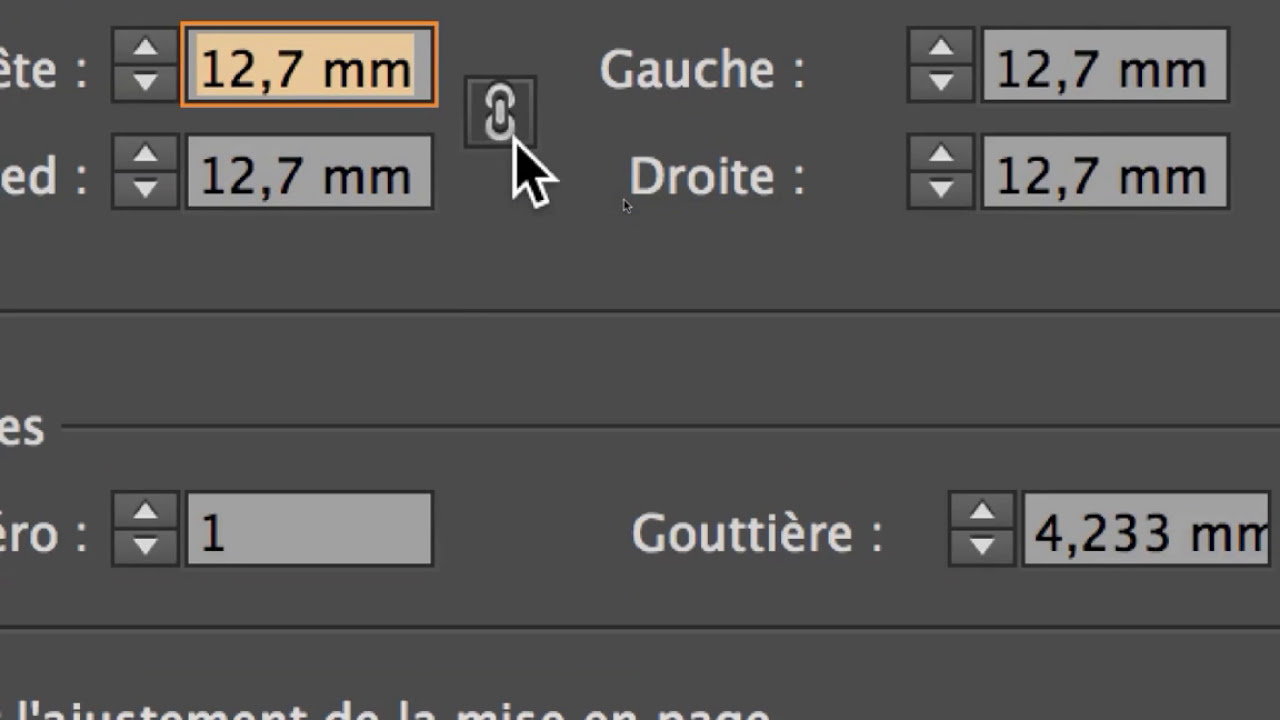The image size is (1280, 720).
Task: Increase the column number (Numéro) value
Action: click(x=146, y=512)
